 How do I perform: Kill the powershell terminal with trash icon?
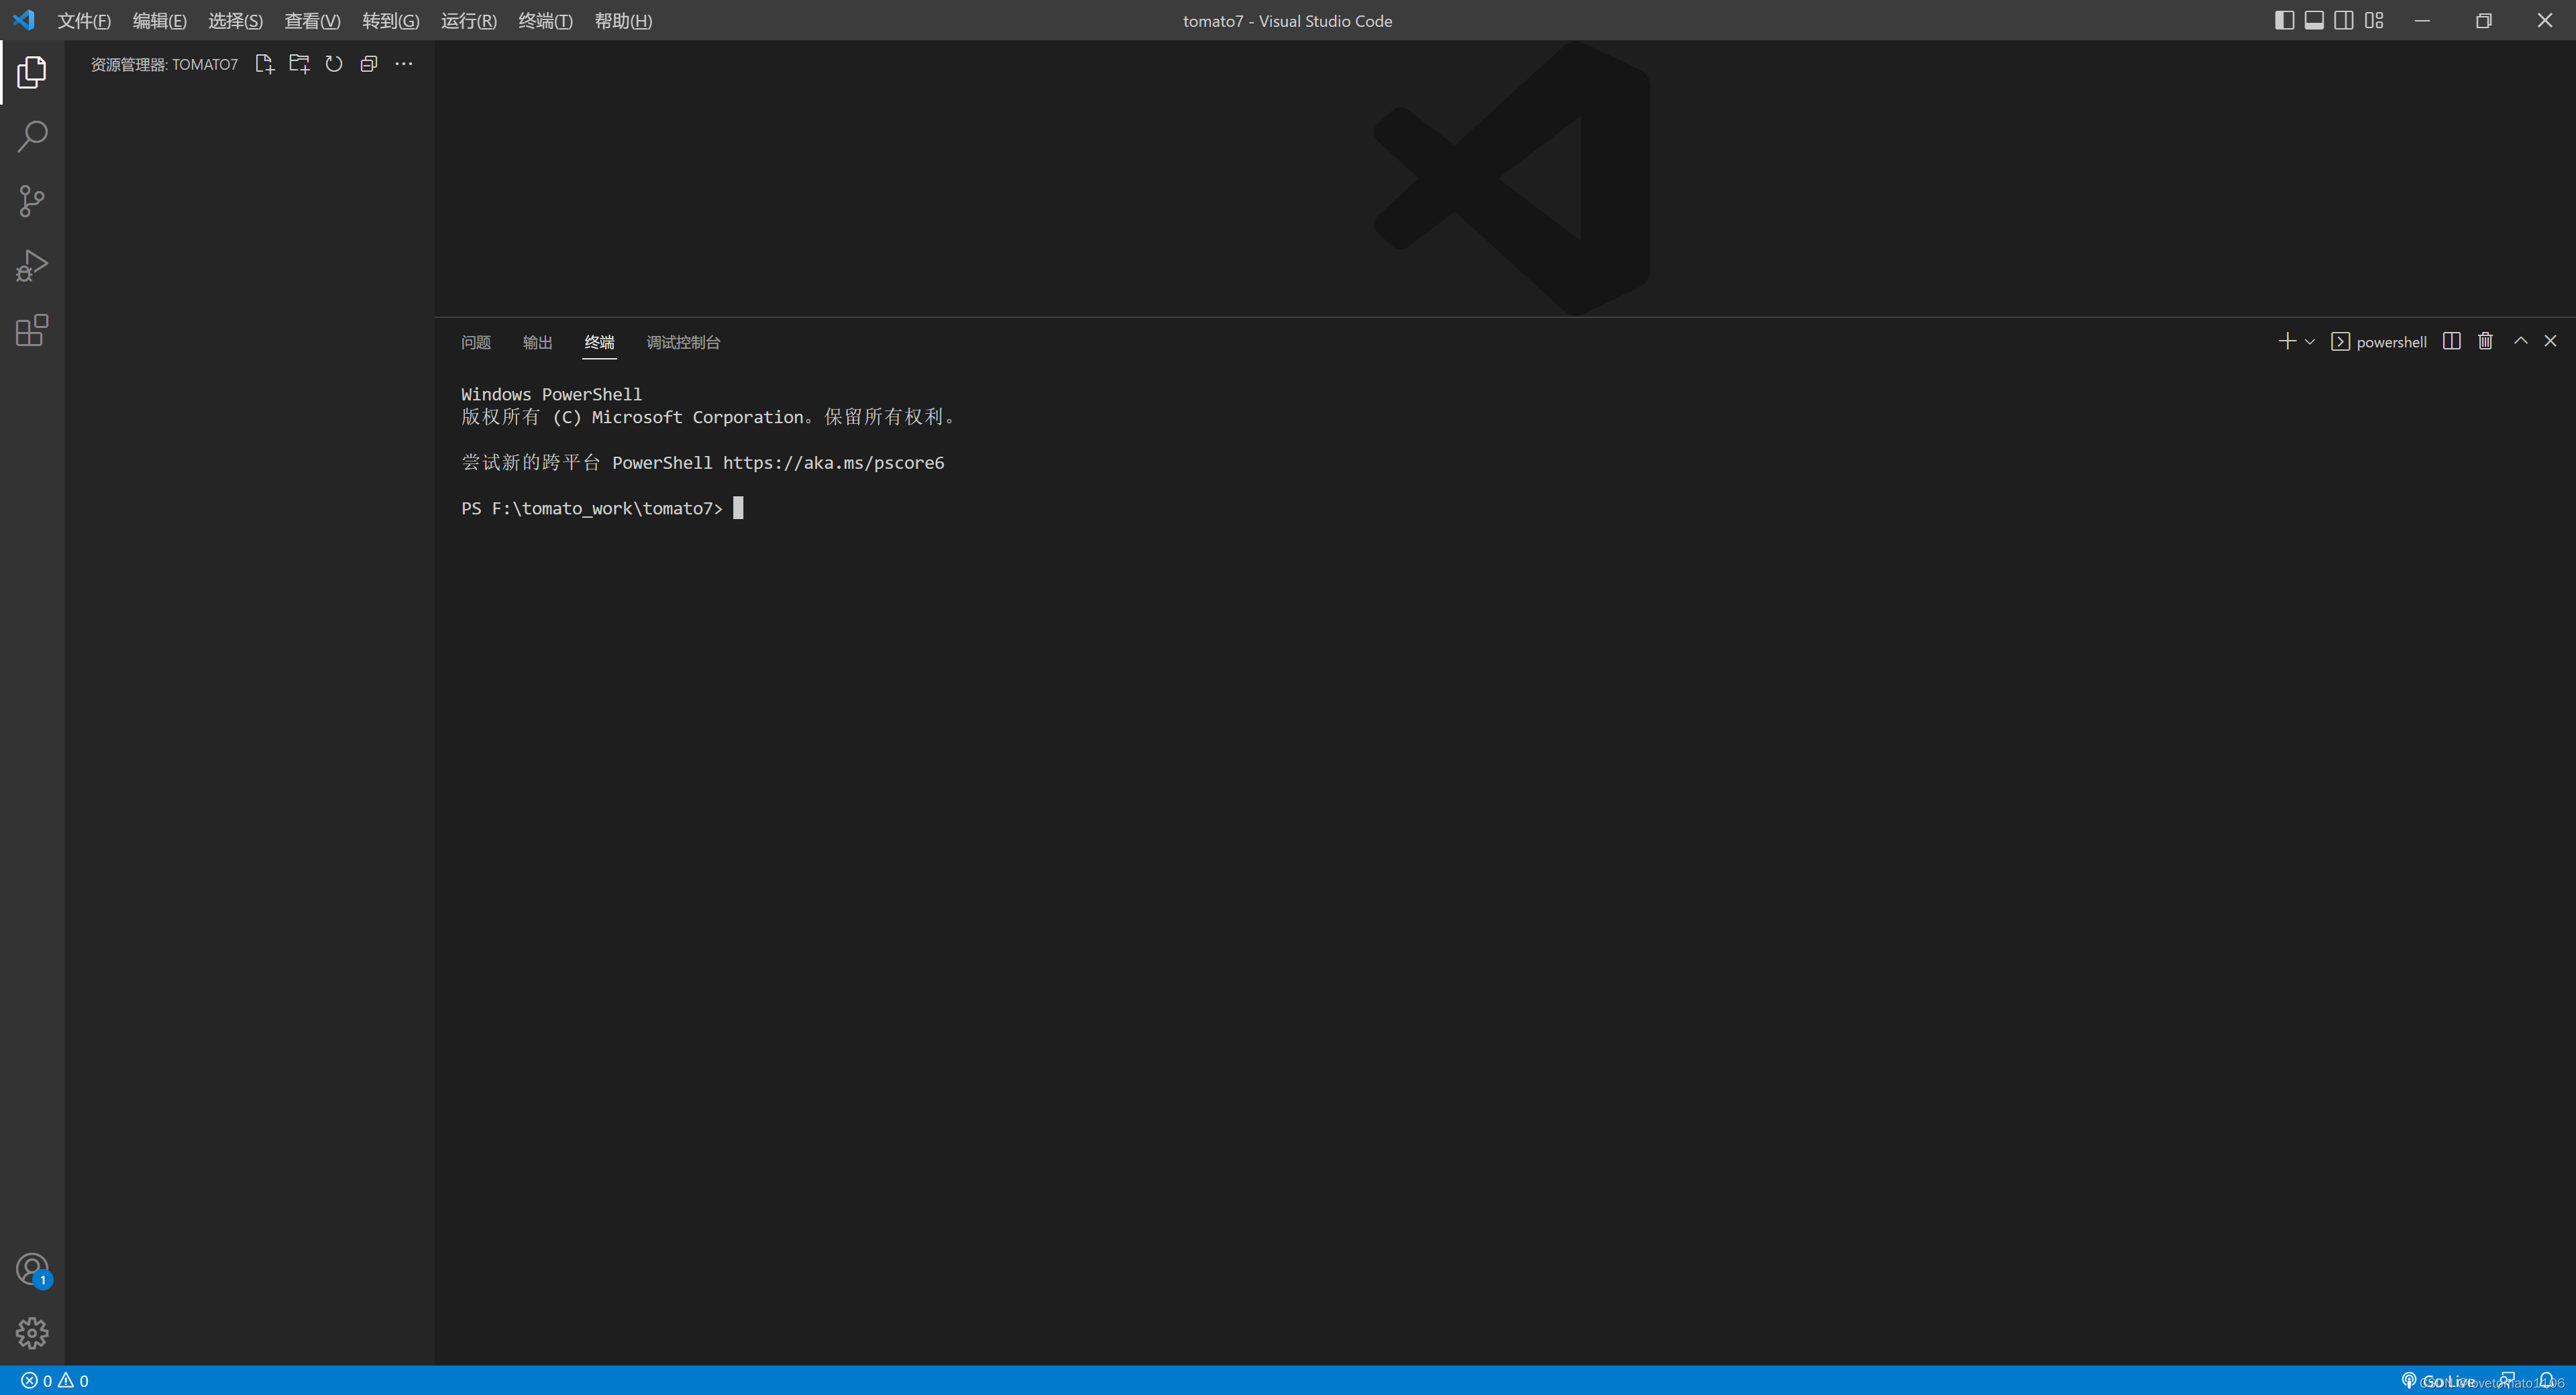click(x=2485, y=341)
